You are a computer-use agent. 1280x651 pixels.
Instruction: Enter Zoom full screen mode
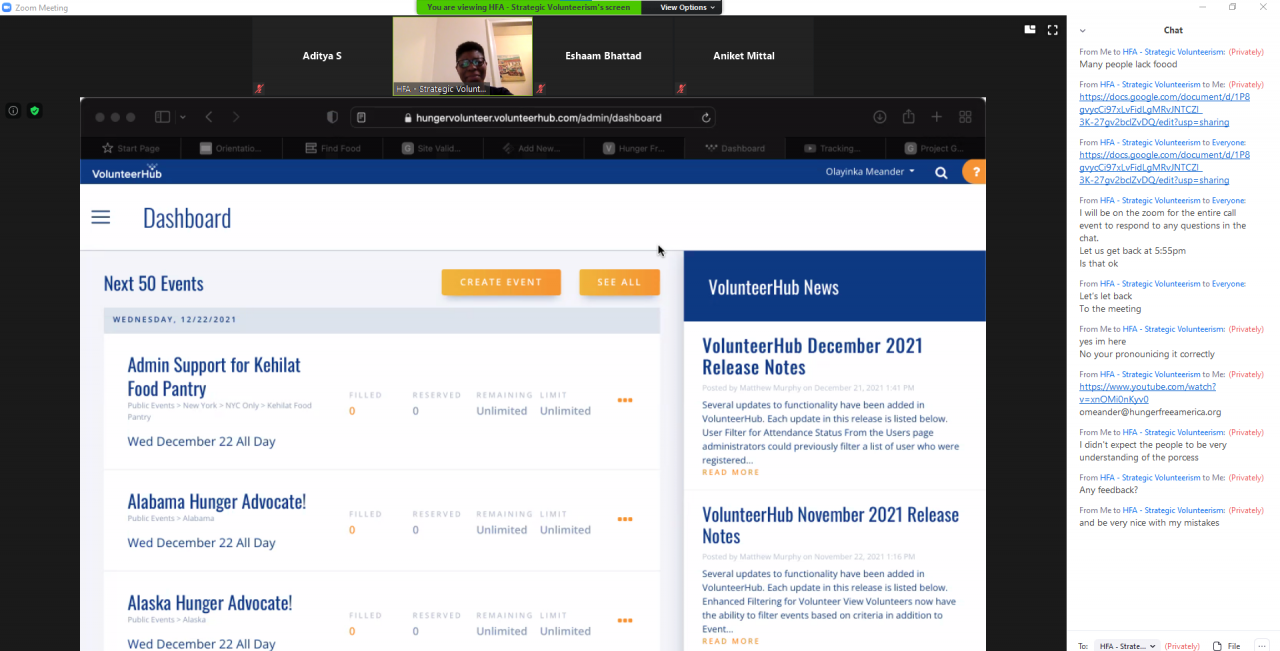point(1052,30)
